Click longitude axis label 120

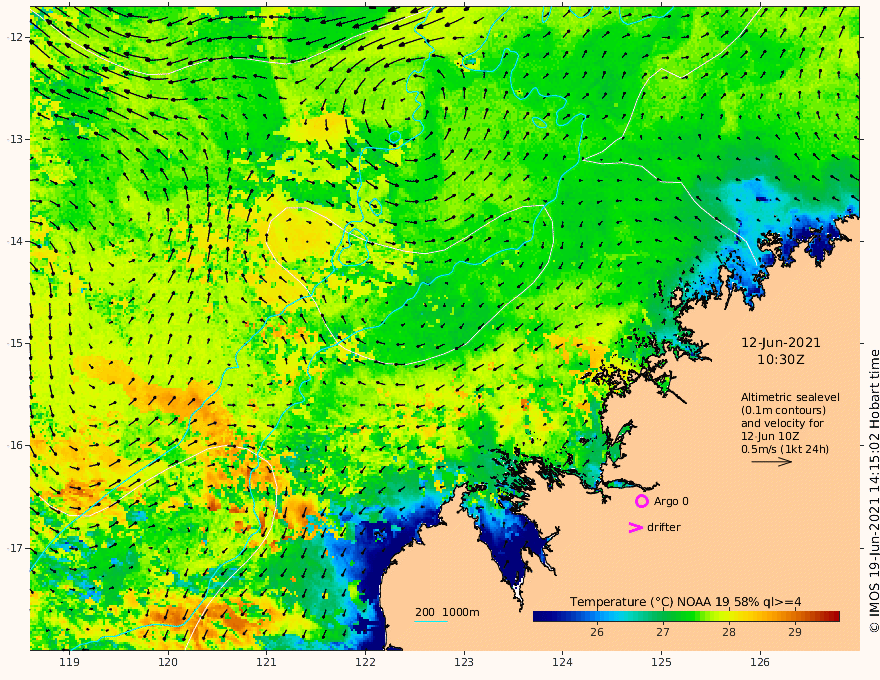[168, 662]
